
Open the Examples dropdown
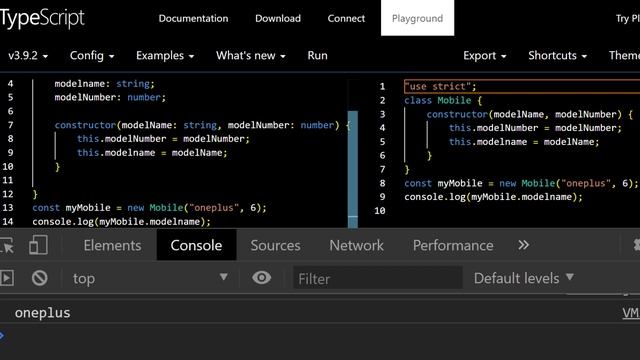165,56
